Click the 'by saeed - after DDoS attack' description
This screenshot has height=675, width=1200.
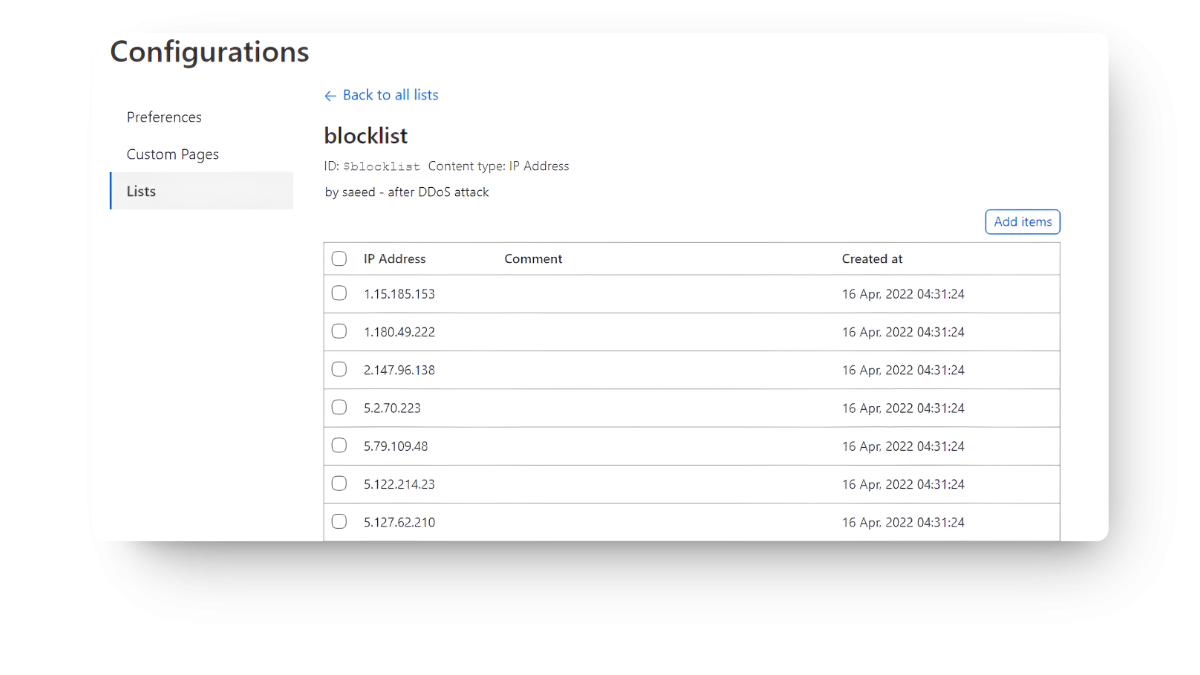click(x=406, y=191)
